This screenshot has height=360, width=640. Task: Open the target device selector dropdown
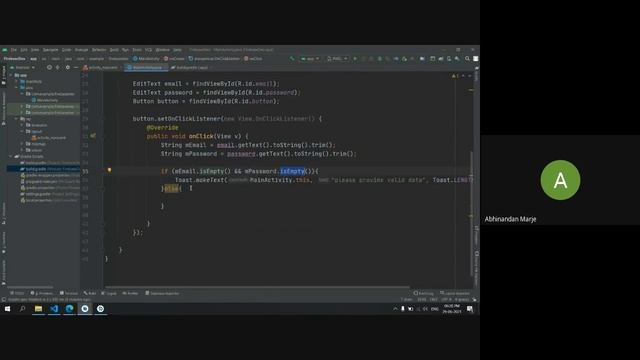[337, 59]
